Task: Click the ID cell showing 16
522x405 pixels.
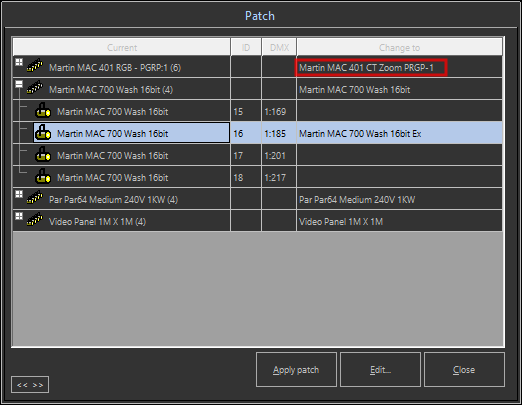Action: pos(246,133)
